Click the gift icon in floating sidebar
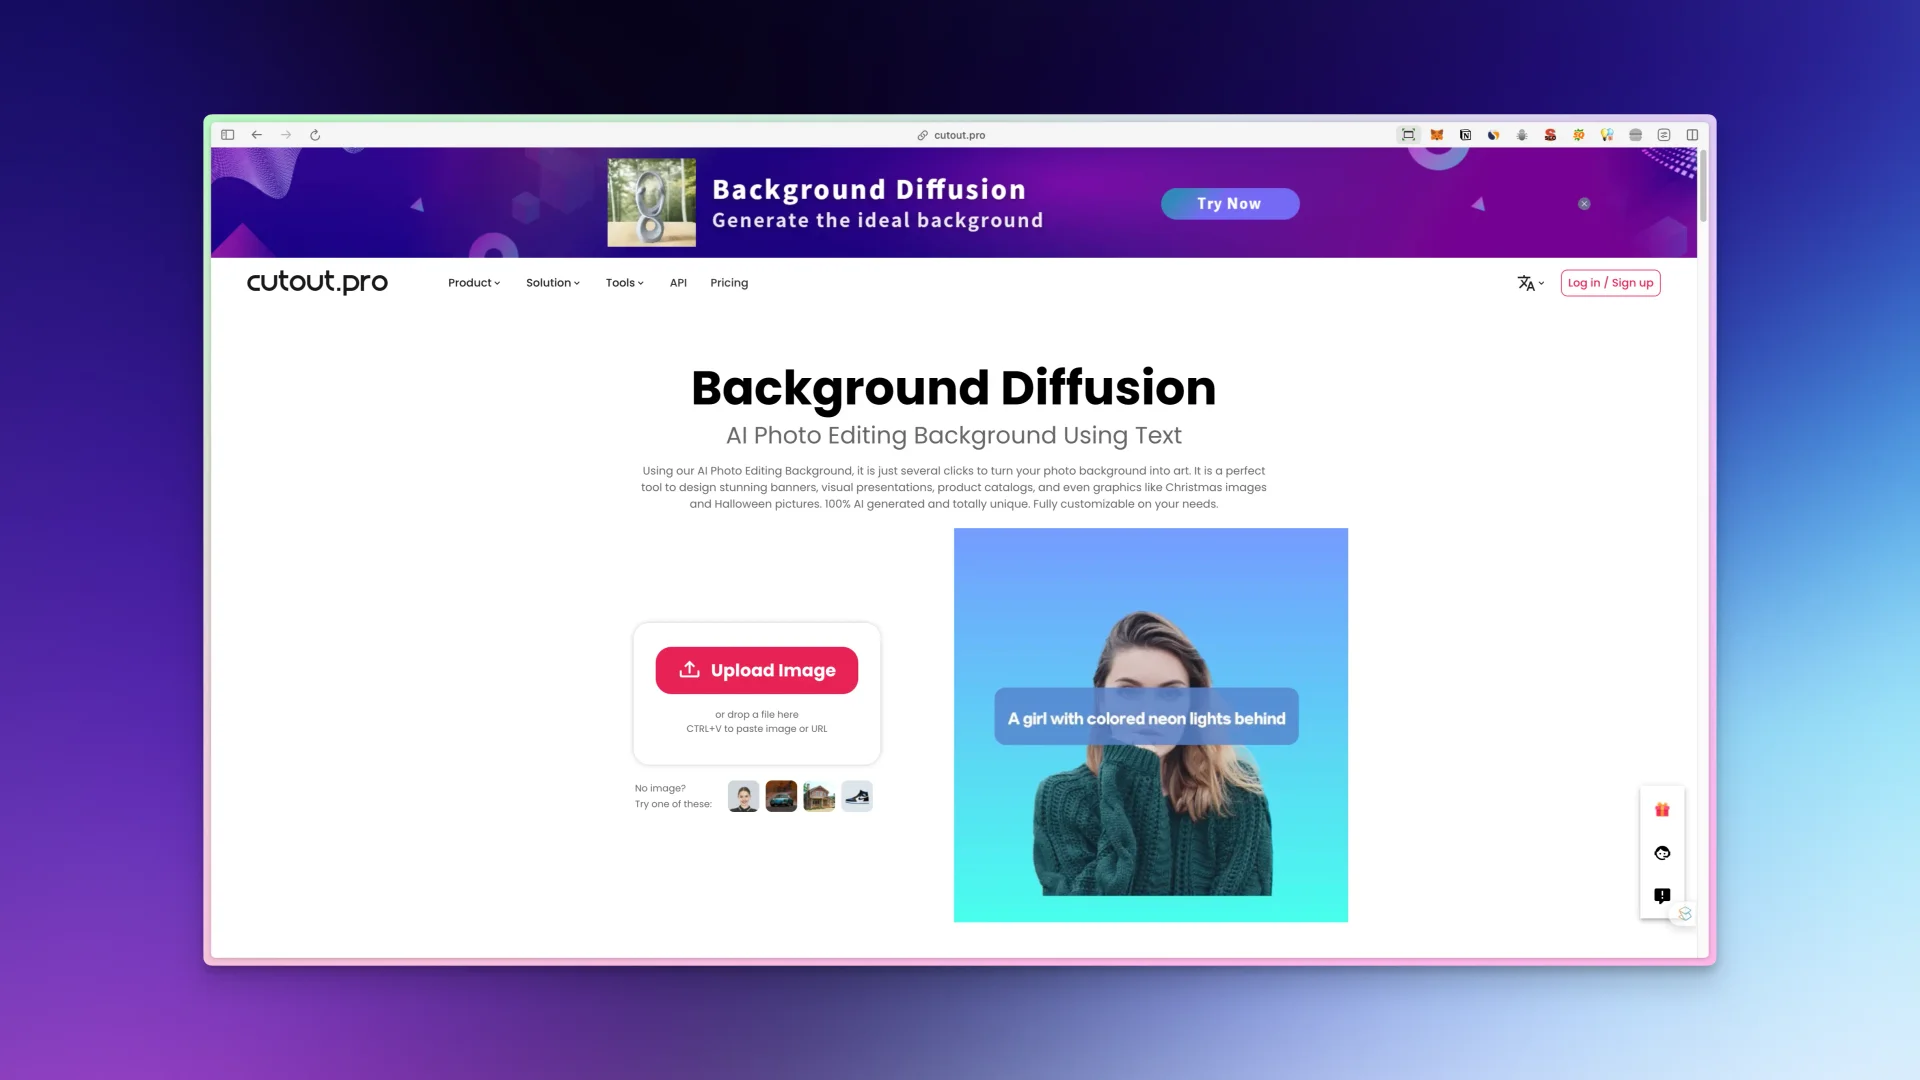Image resolution: width=1920 pixels, height=1080 pixels. pos(1662,810)
